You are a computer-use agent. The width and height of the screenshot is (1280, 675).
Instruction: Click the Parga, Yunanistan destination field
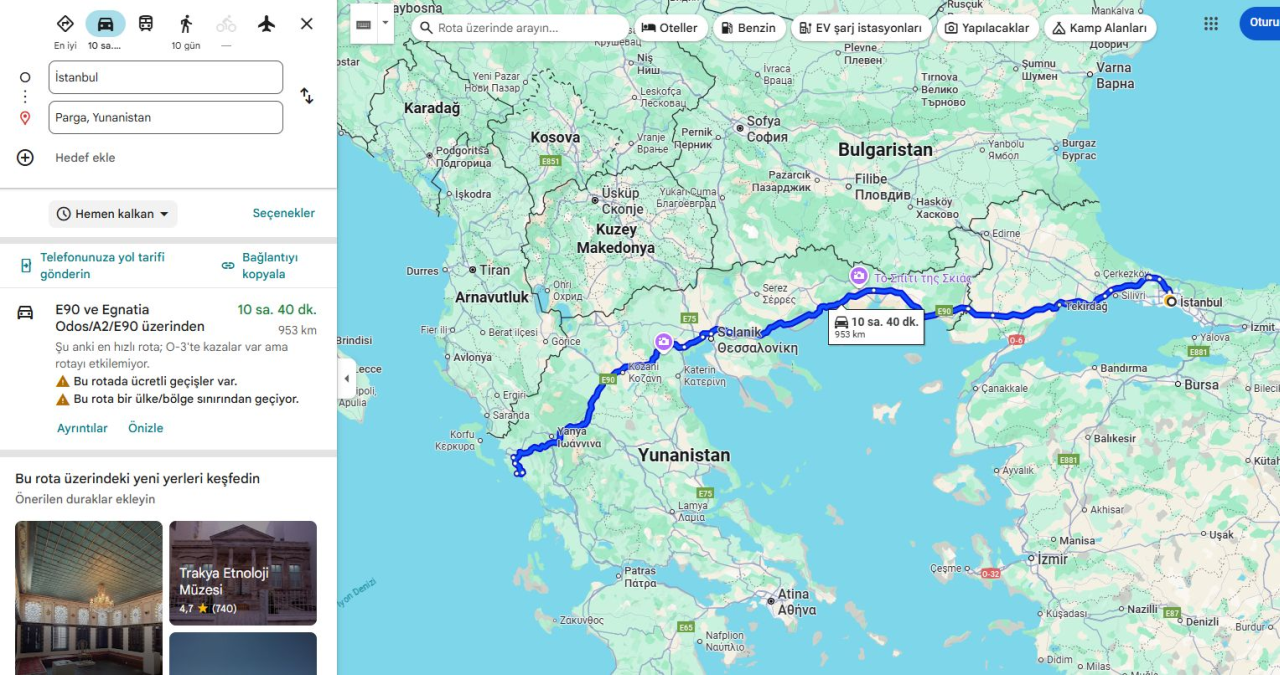(166, 117)
